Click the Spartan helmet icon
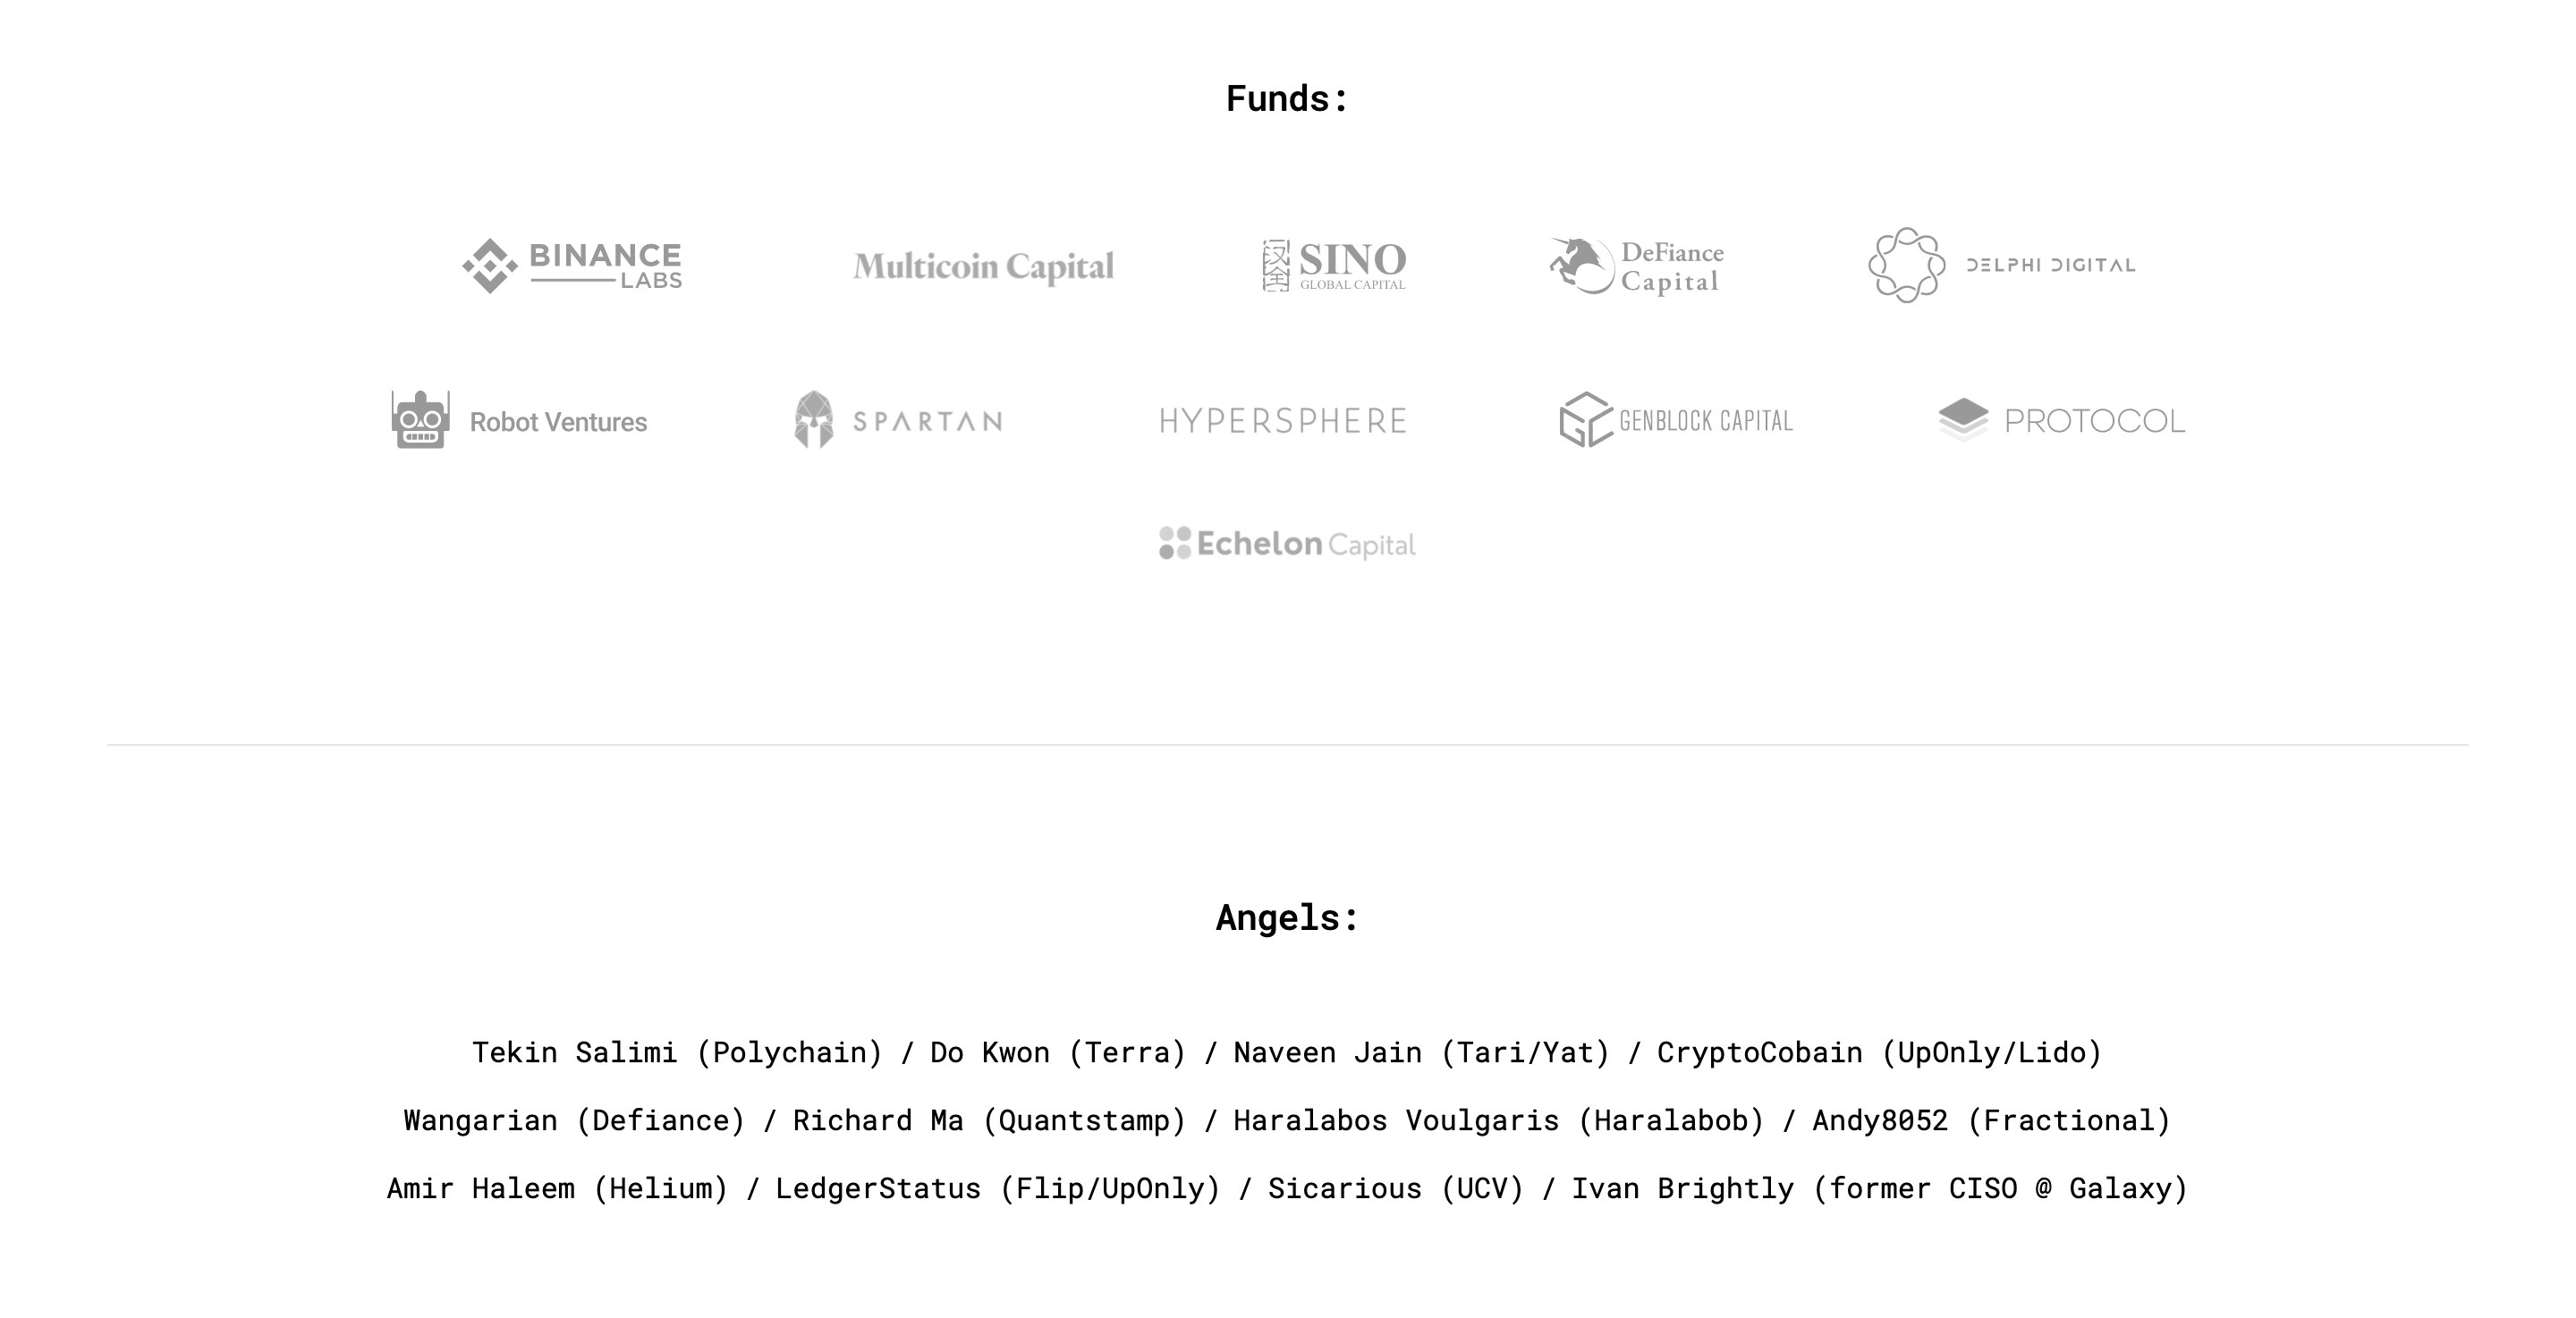The width and height of the screenshot is (2576, 1318). tap(814, 420)
